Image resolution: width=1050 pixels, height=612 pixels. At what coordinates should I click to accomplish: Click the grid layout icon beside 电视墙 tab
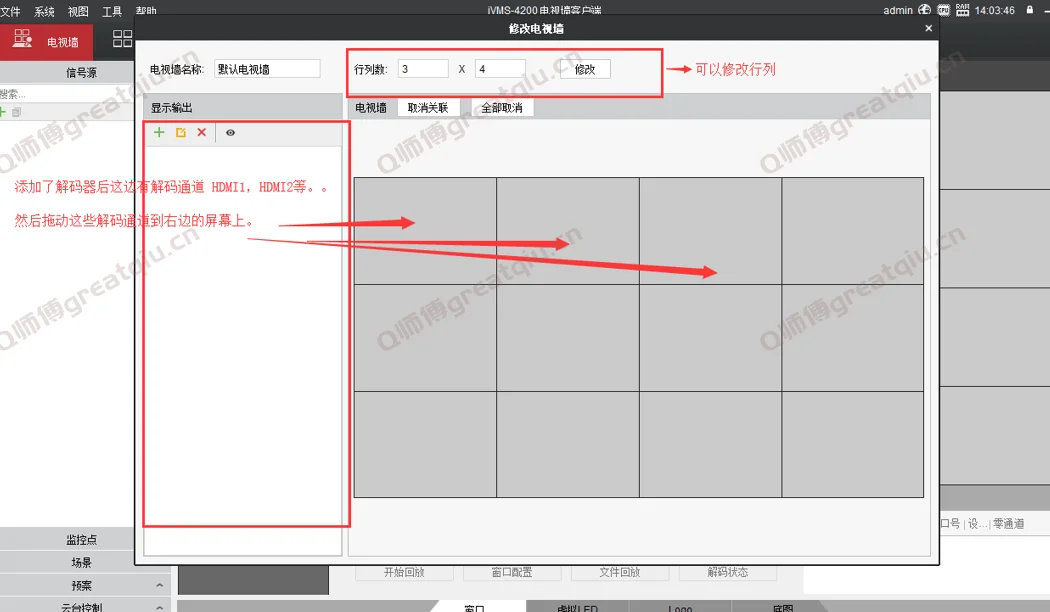tap(122, 39)
